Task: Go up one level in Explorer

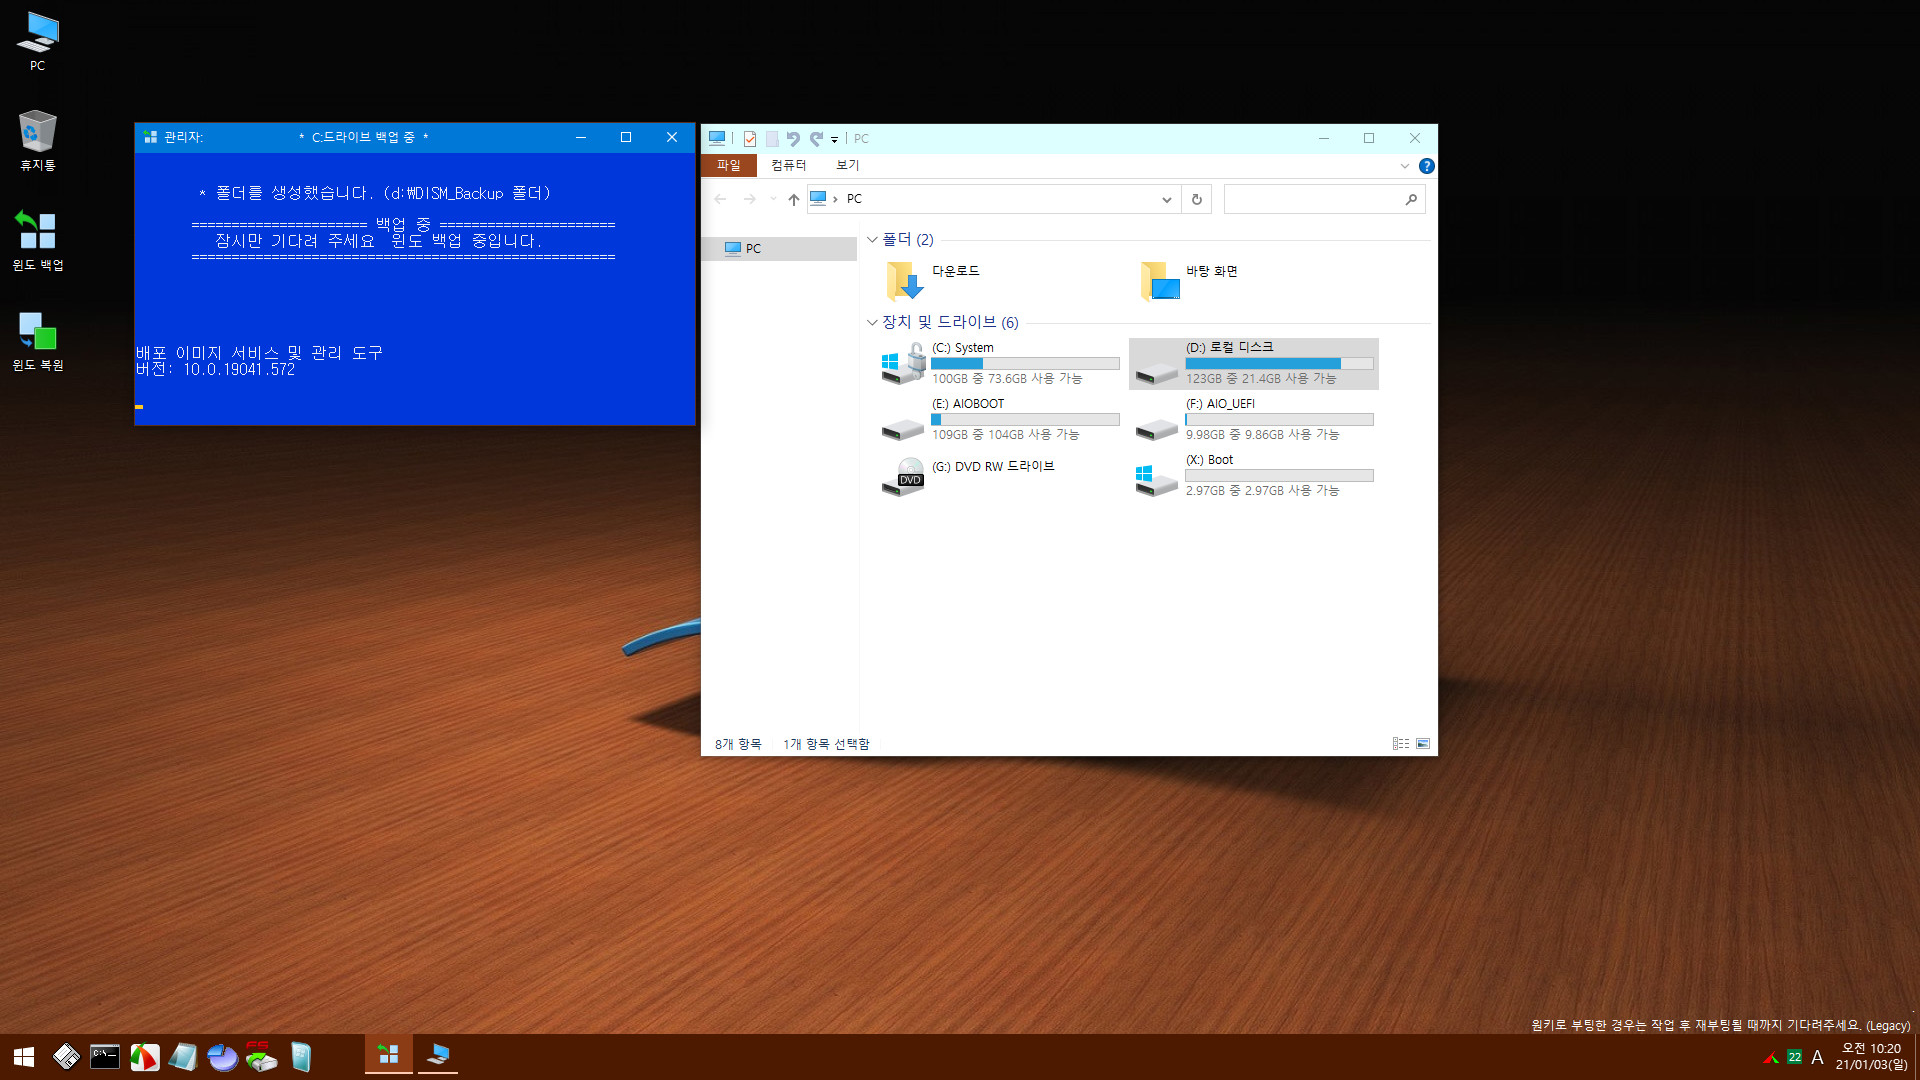Action: (793, 199)
